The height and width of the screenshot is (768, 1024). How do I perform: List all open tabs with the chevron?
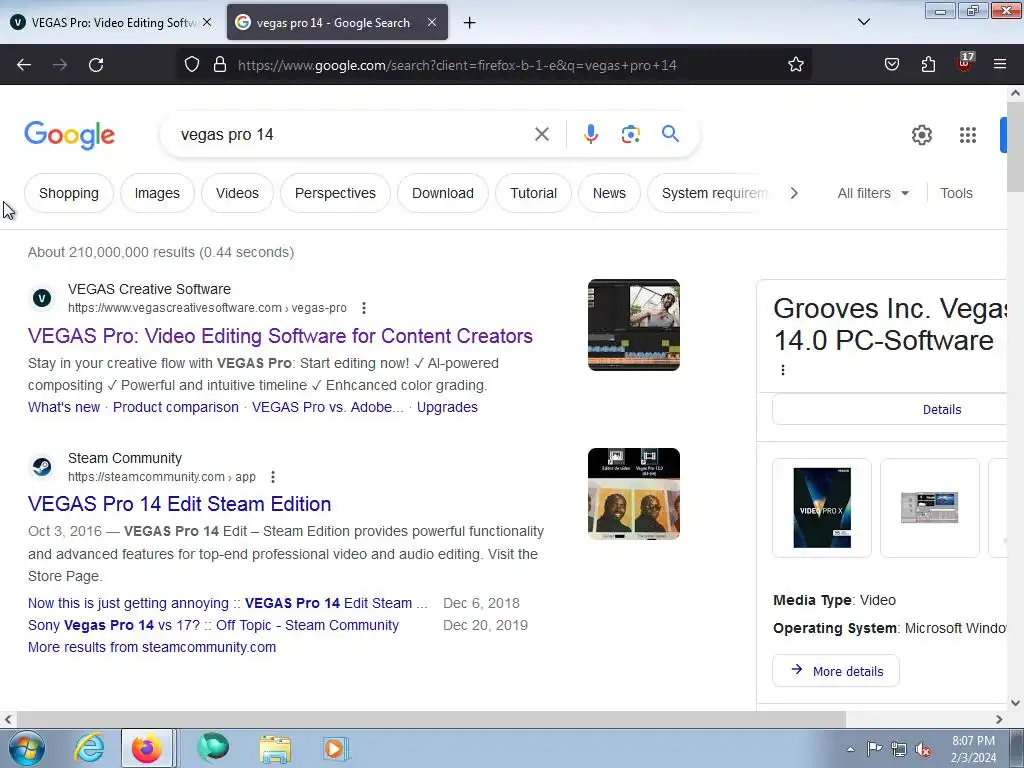[863, 22]
